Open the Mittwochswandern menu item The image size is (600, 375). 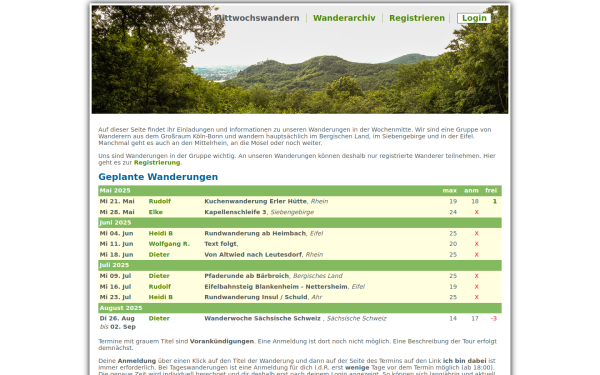click(x=257, y=18)
